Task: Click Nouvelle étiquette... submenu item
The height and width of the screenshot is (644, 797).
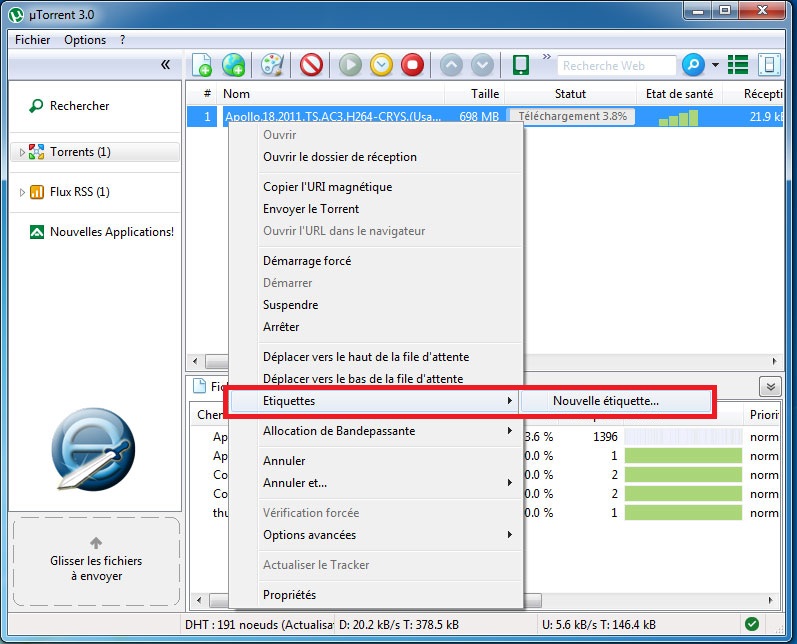Action: point(616,401)
